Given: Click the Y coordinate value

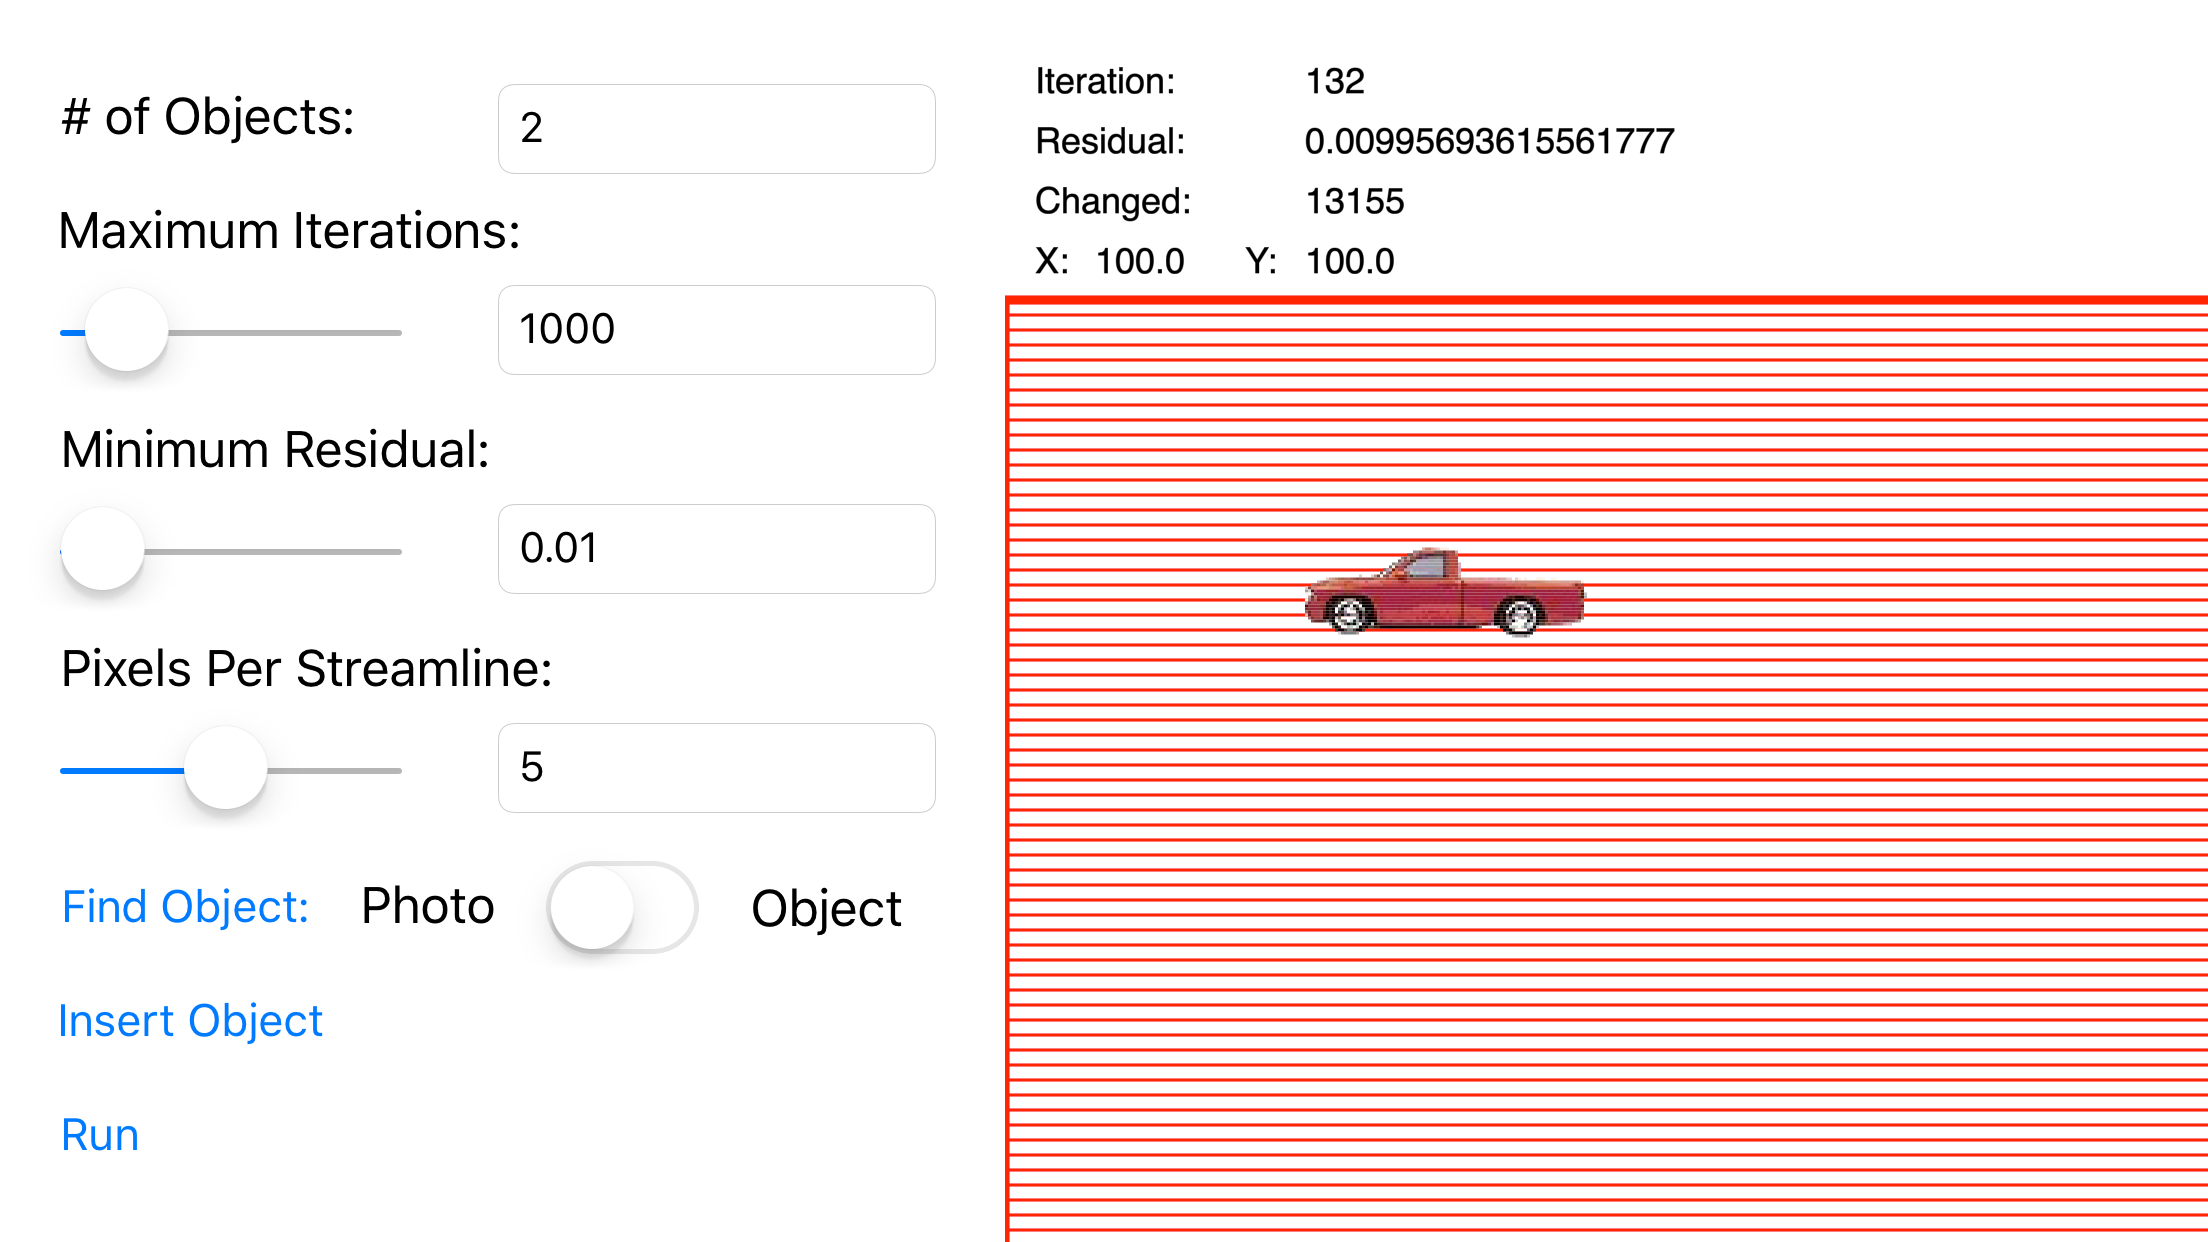Looking at the screenshot, I should [x=1350, y=261].
